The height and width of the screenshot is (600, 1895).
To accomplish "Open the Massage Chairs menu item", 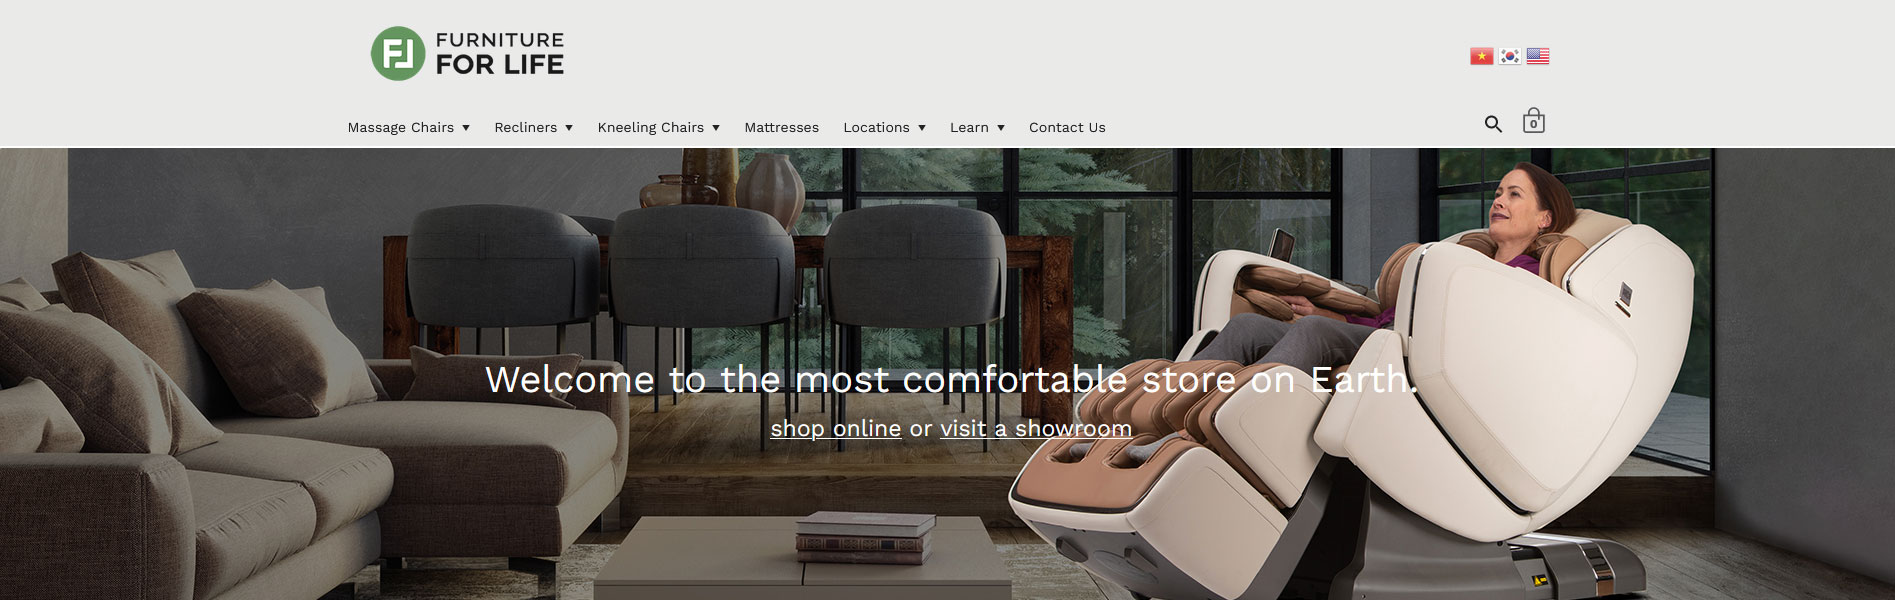I will point(401,127).
